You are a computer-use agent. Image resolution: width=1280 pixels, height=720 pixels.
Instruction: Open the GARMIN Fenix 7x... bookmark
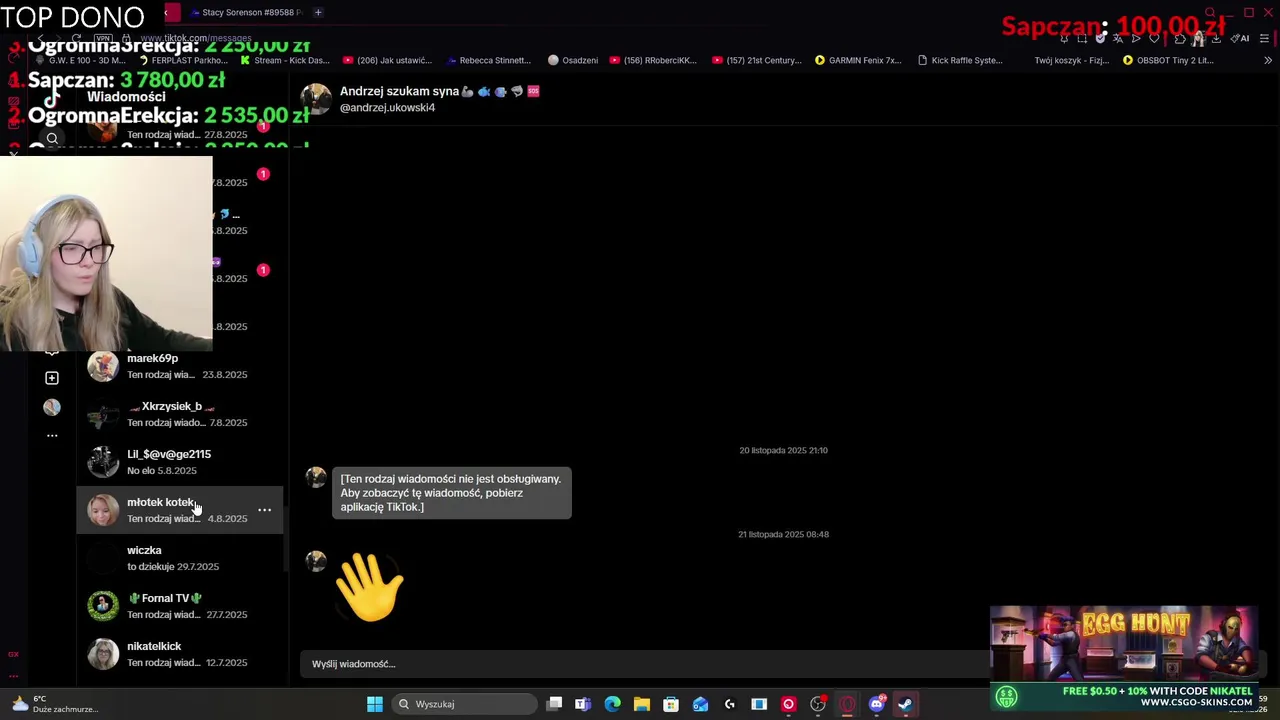tap(858, 60)
